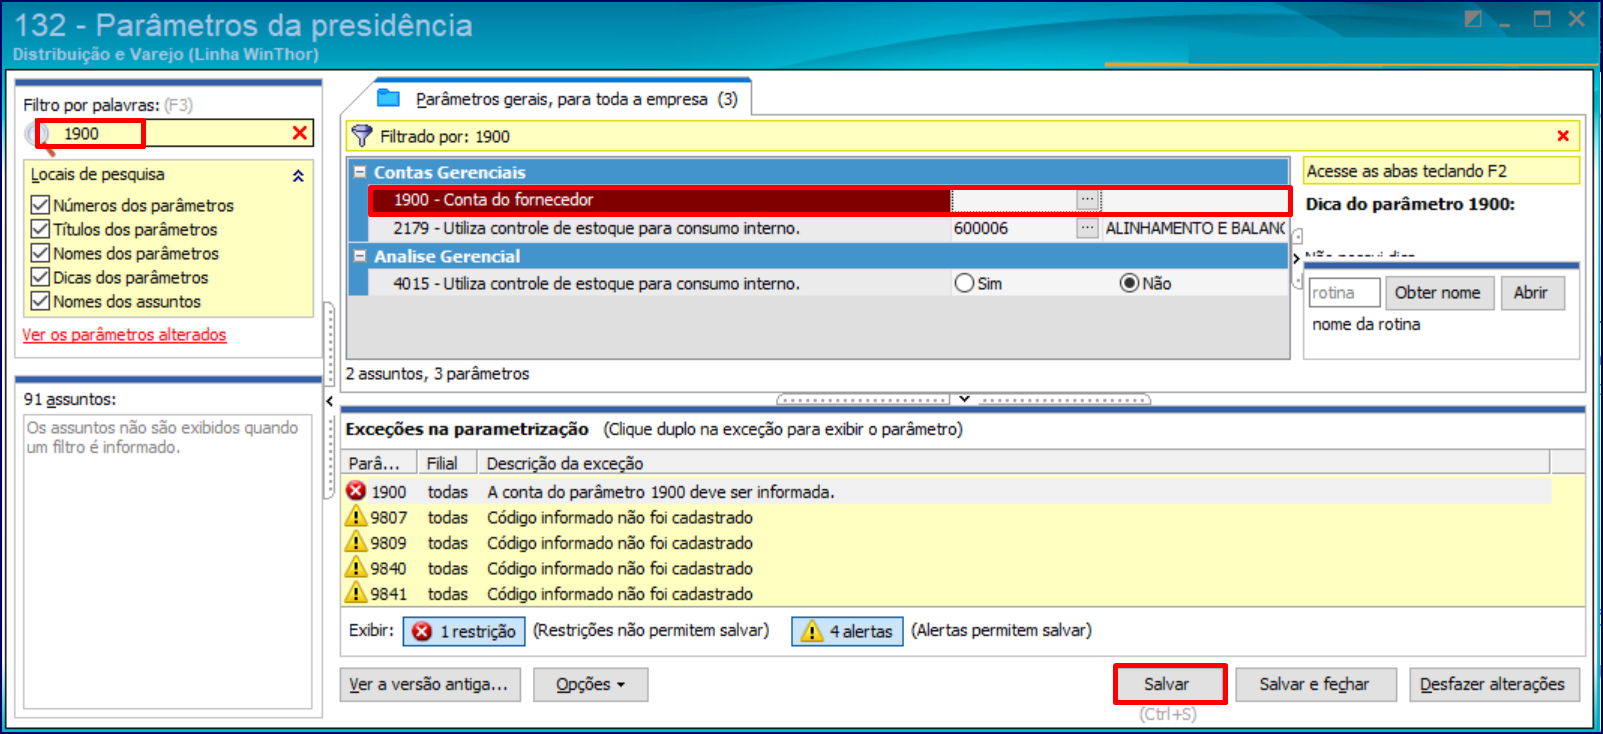Screen dimensions: 1603x734
Task: Click 'Salvar e fechar' button
Action: 1314,685
